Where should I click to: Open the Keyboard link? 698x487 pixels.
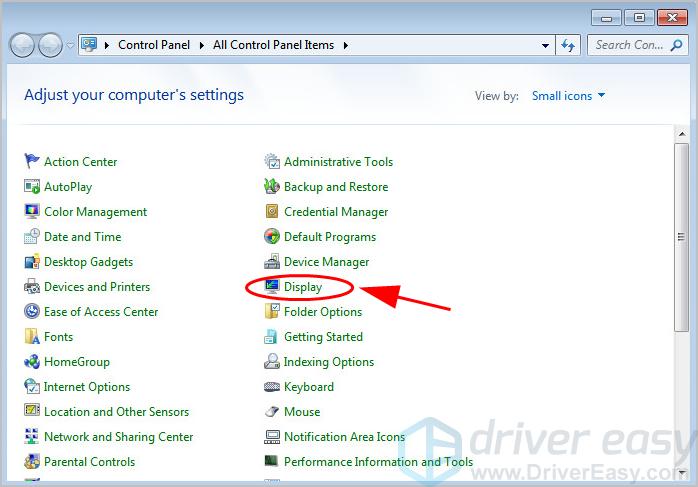[x=308, y=387]
